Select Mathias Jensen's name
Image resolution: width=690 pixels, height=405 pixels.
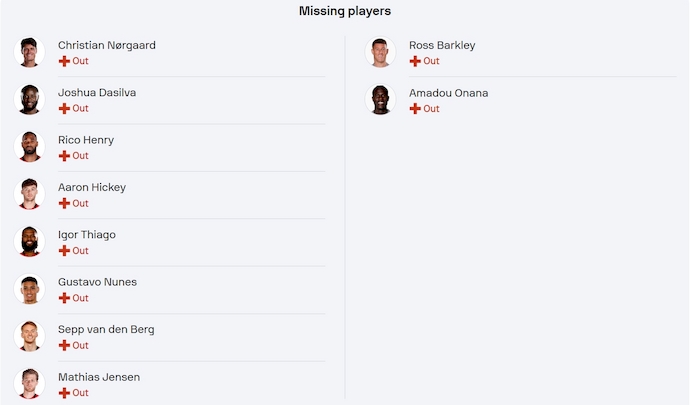tap(99, 377)
